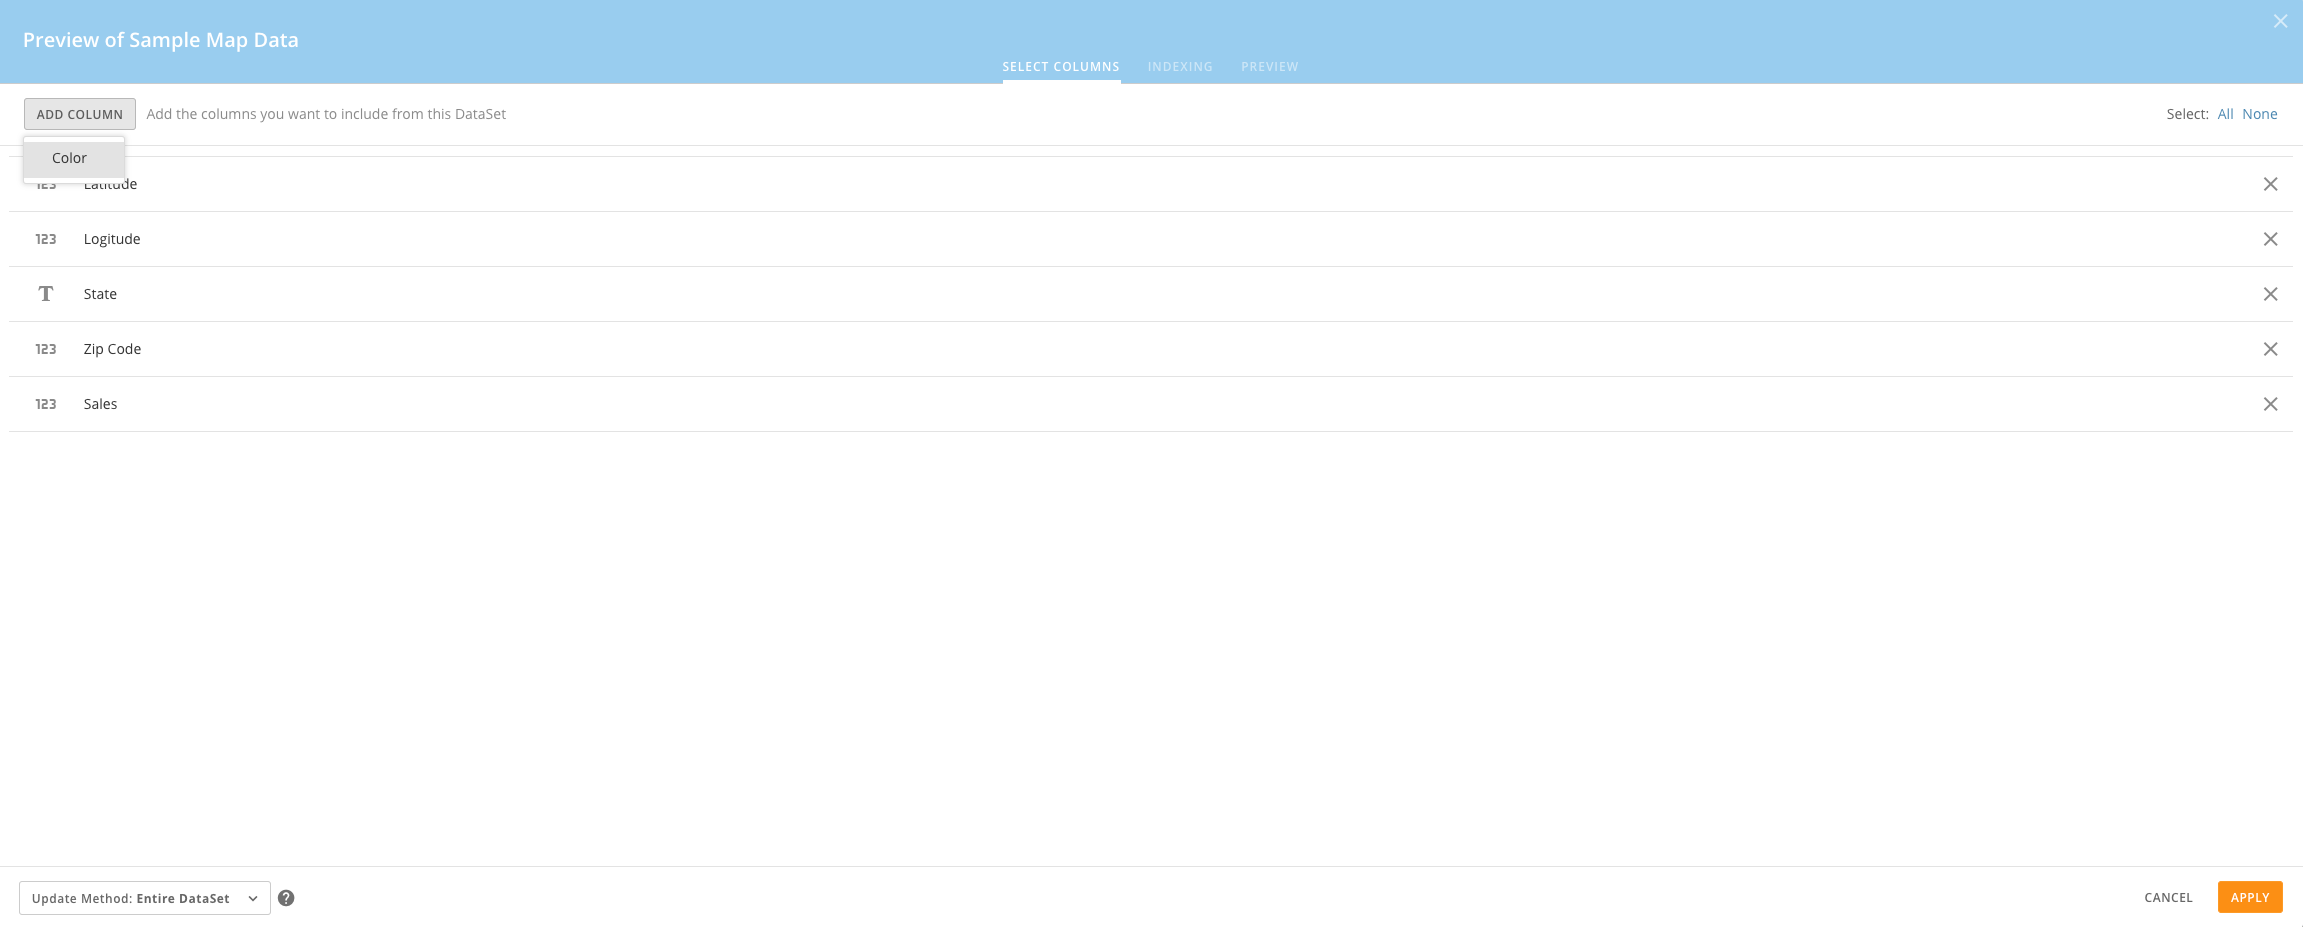Click the Add Column button

pyautogui.click(x=79, y=113)
